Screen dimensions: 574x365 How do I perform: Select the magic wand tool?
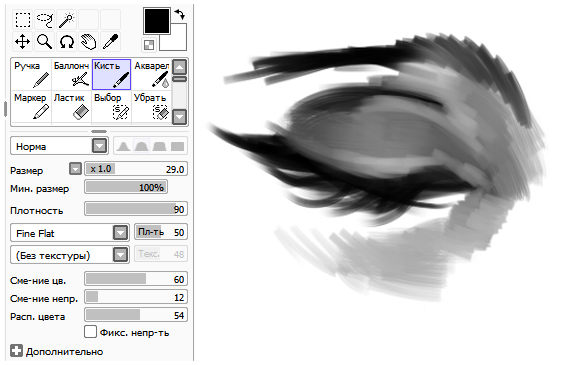click(67, 19)
